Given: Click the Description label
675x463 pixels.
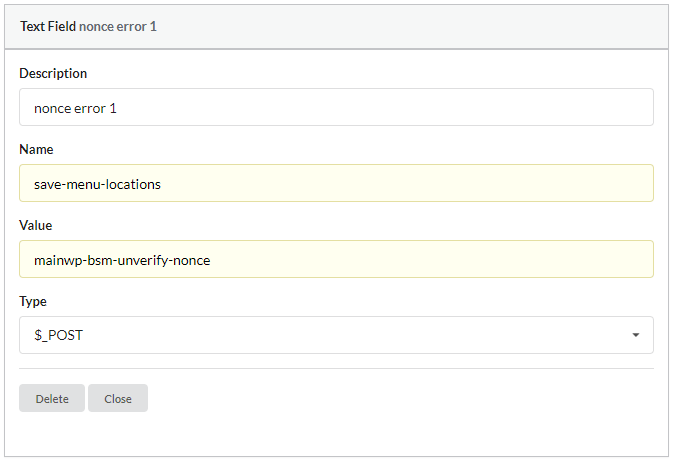Looking at the screenshot, I should click(x=53, y=74).
